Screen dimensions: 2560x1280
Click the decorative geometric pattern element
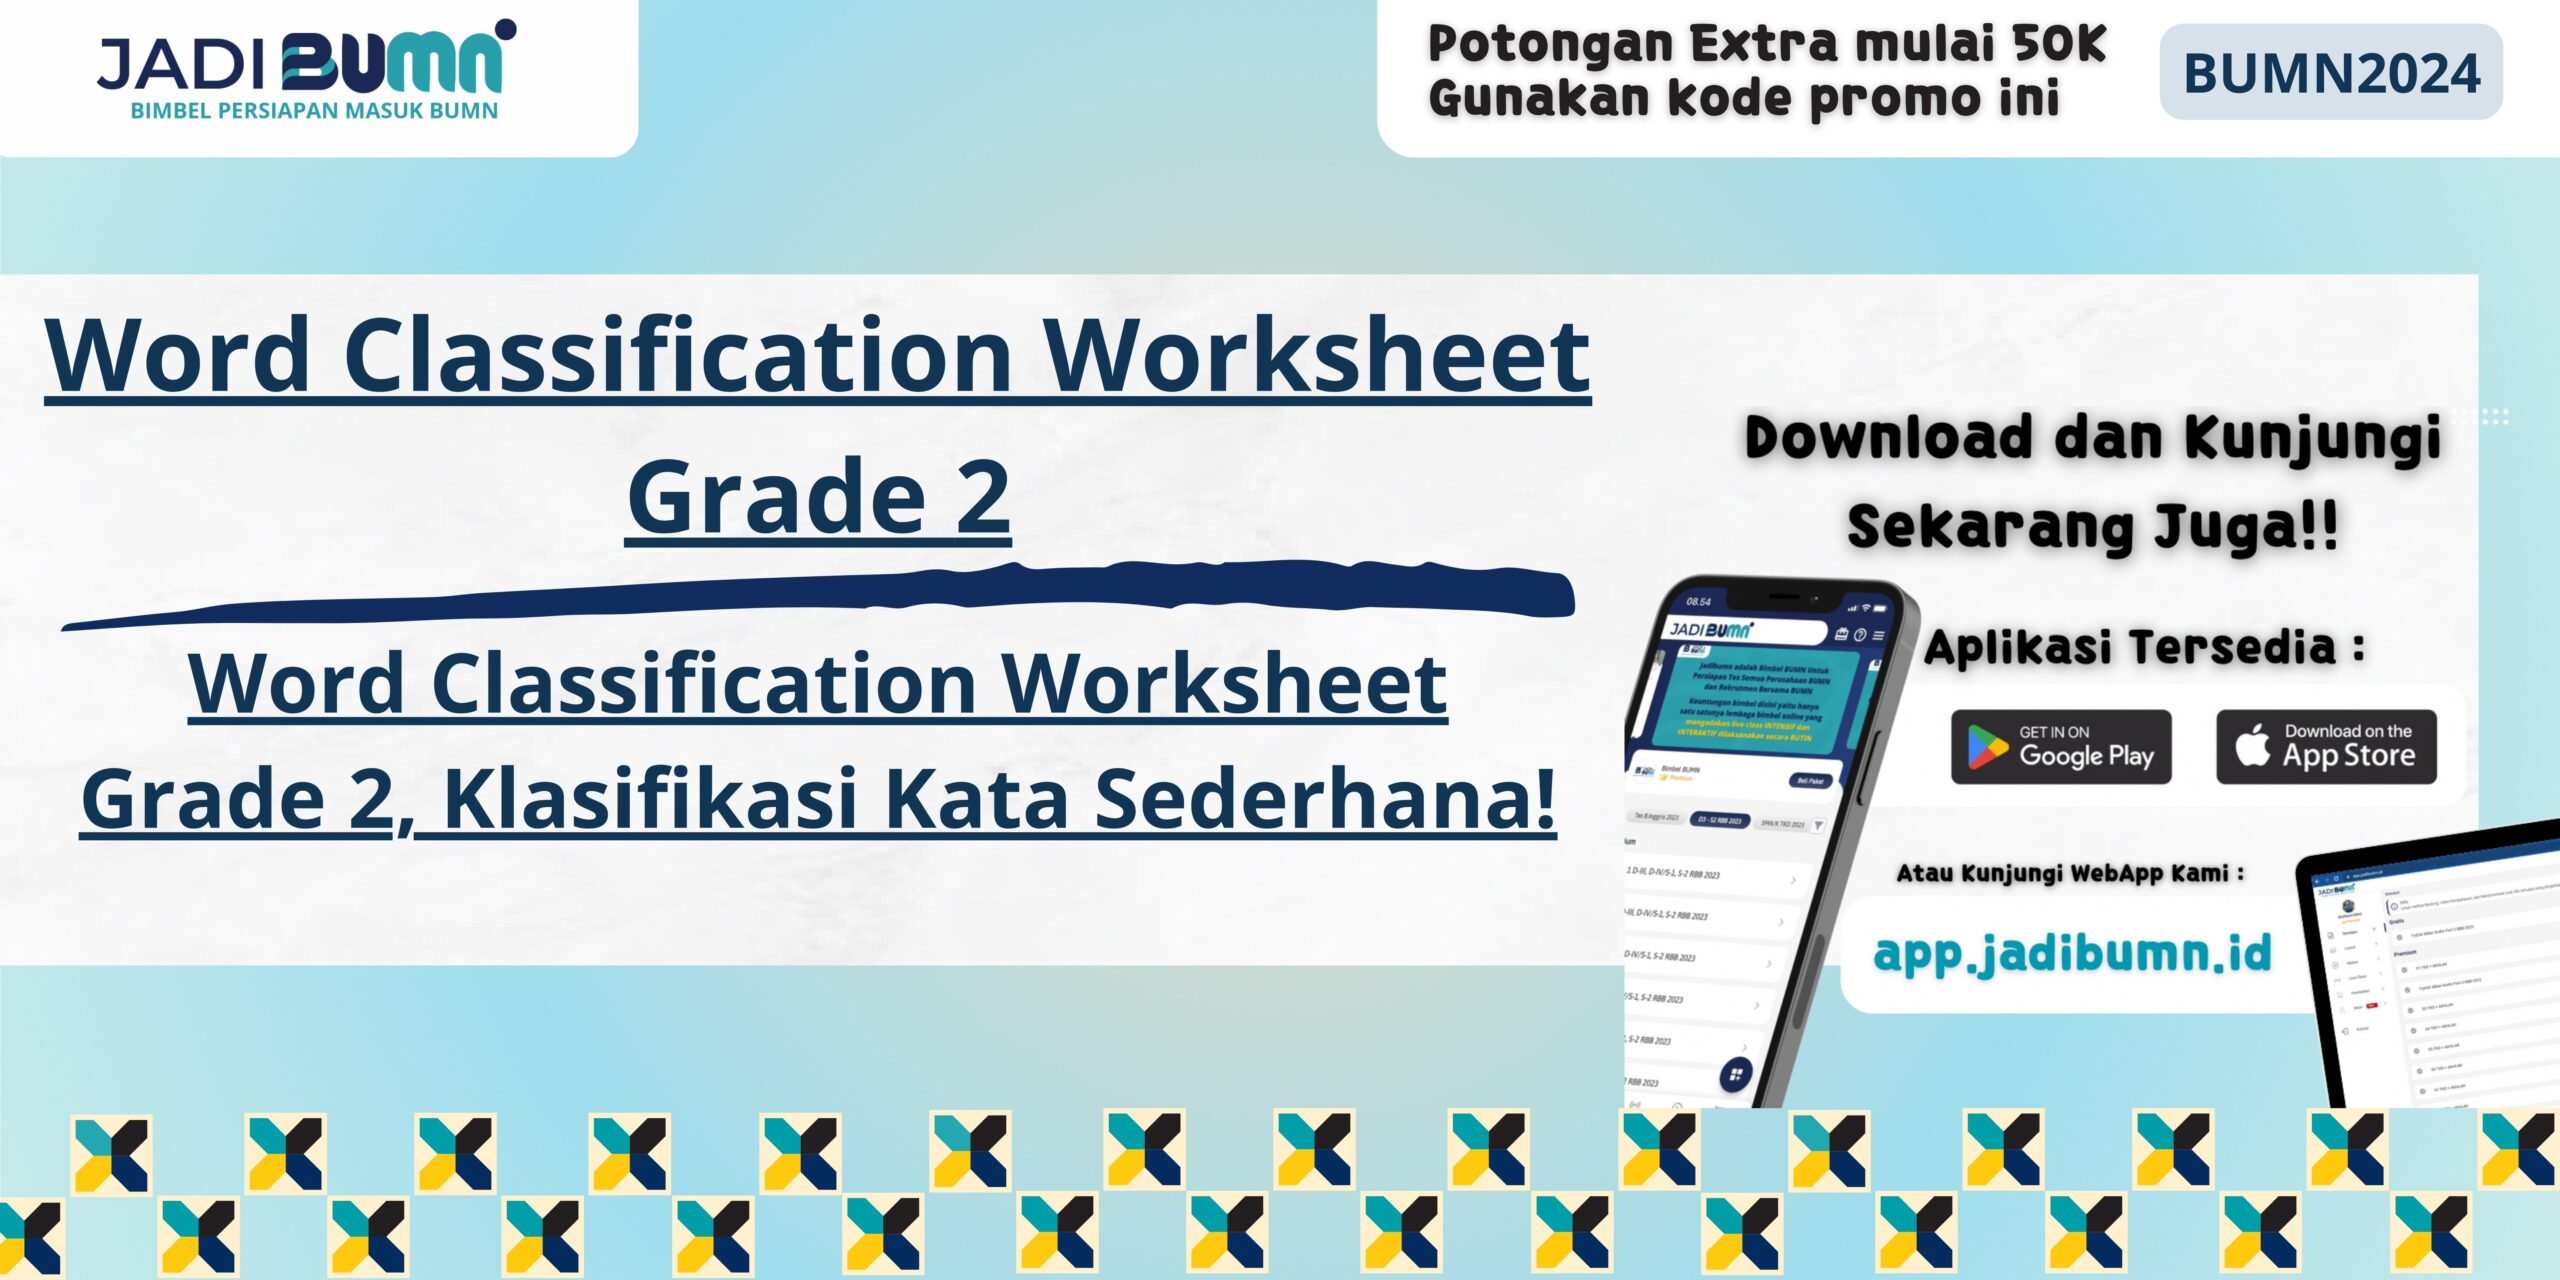[1280, 1195]
